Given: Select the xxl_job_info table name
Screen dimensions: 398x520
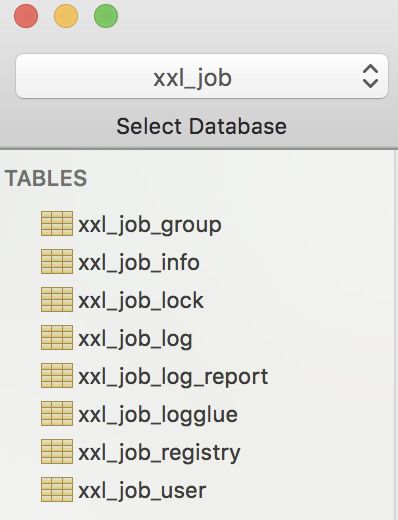Looking at the screenshot, I should click(x=139, y=263).
